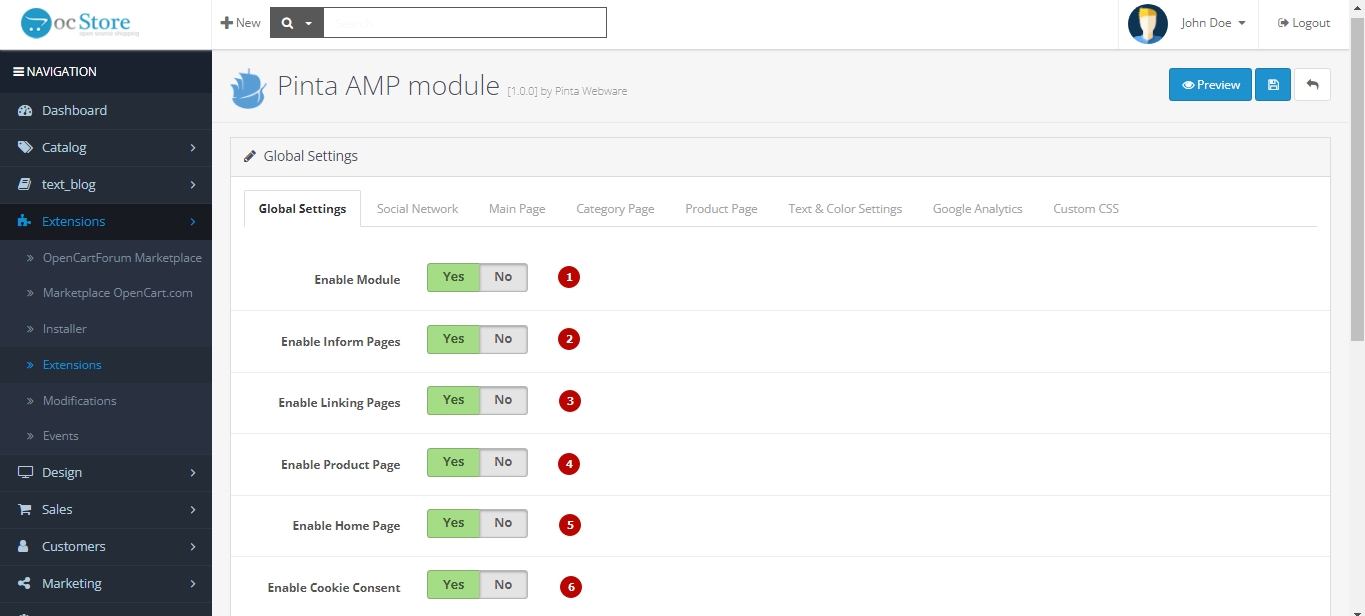This screenshot has width=1365, height=616.
Task: Set Enable Cookie Consent to No
Action: click(503, 586)
